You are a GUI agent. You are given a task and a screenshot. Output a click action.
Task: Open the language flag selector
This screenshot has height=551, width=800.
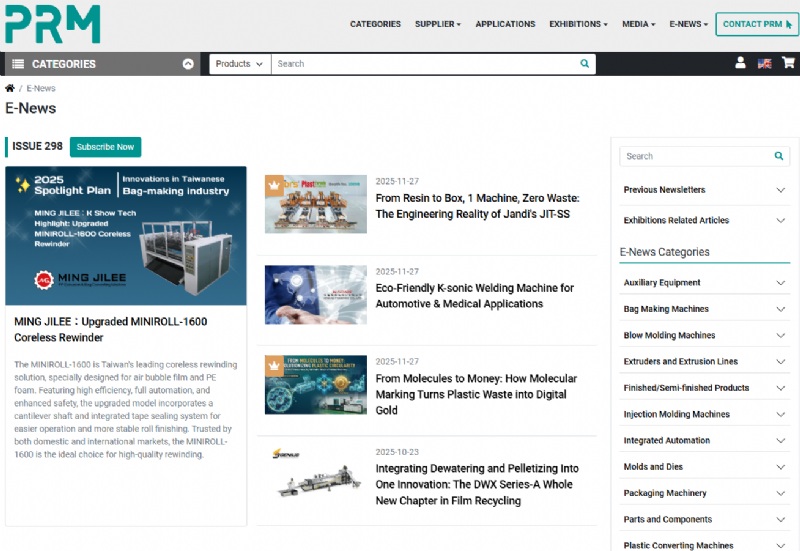(764, 63)
